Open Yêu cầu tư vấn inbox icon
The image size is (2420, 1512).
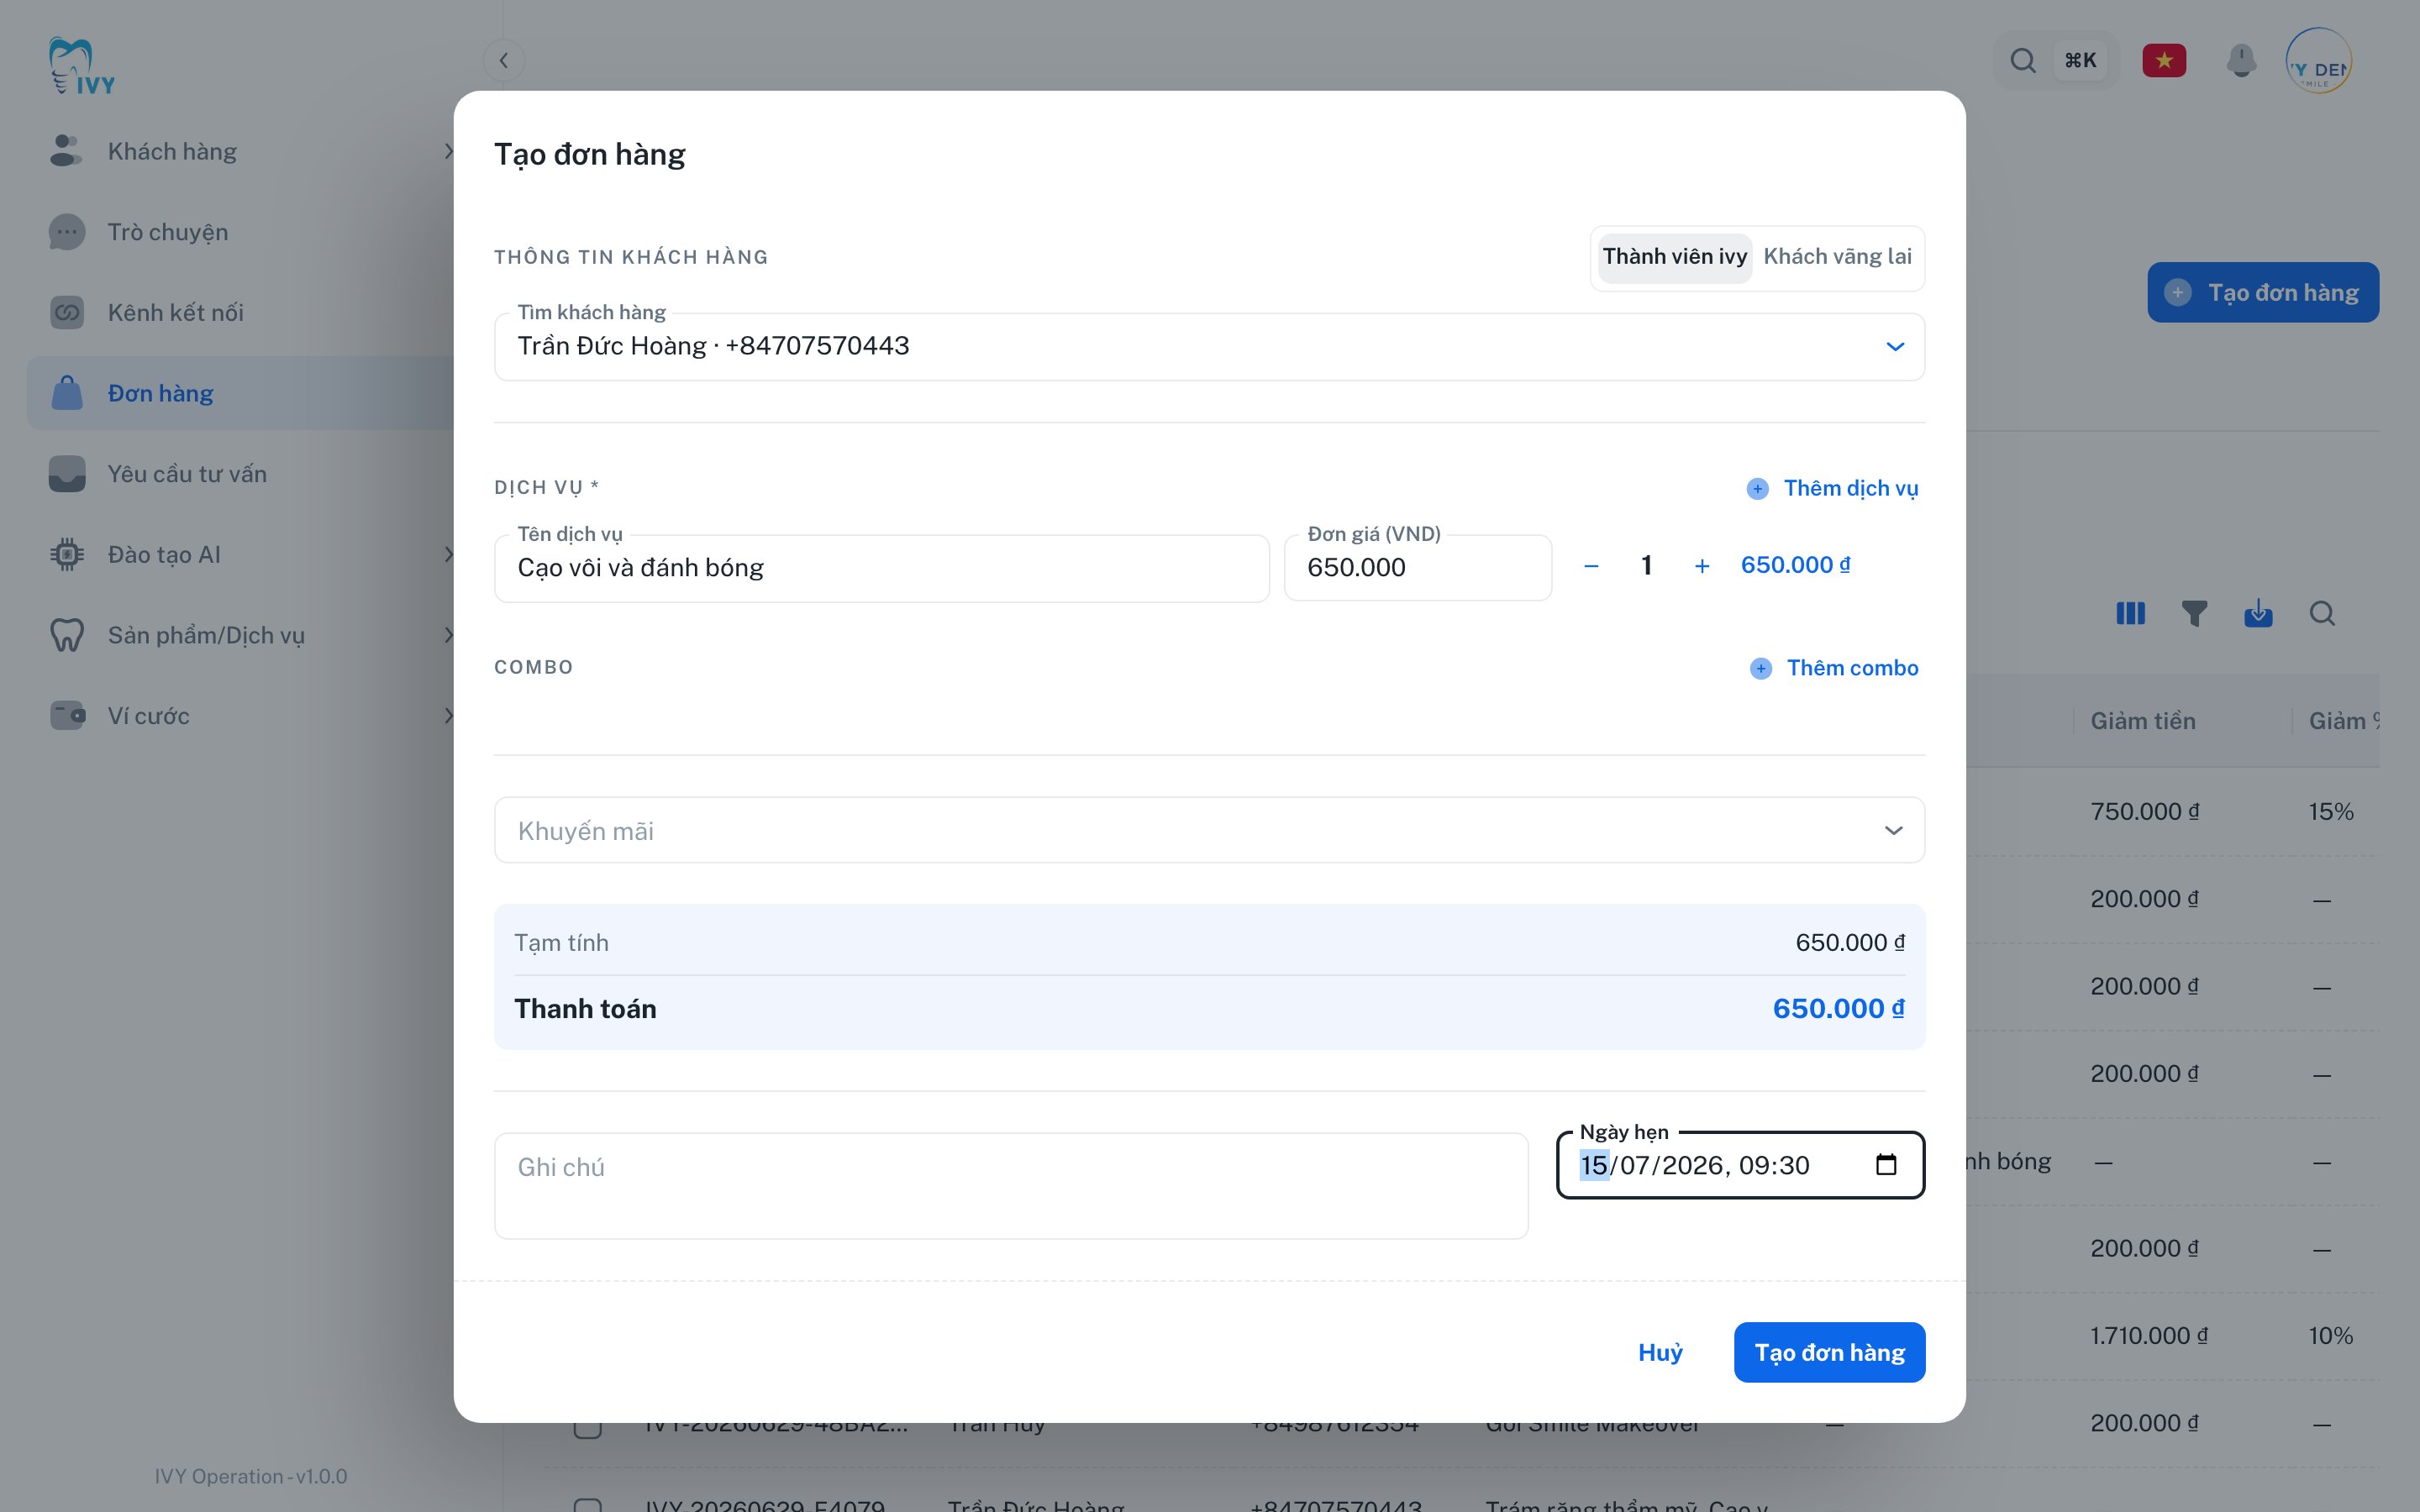click(66, 474)
